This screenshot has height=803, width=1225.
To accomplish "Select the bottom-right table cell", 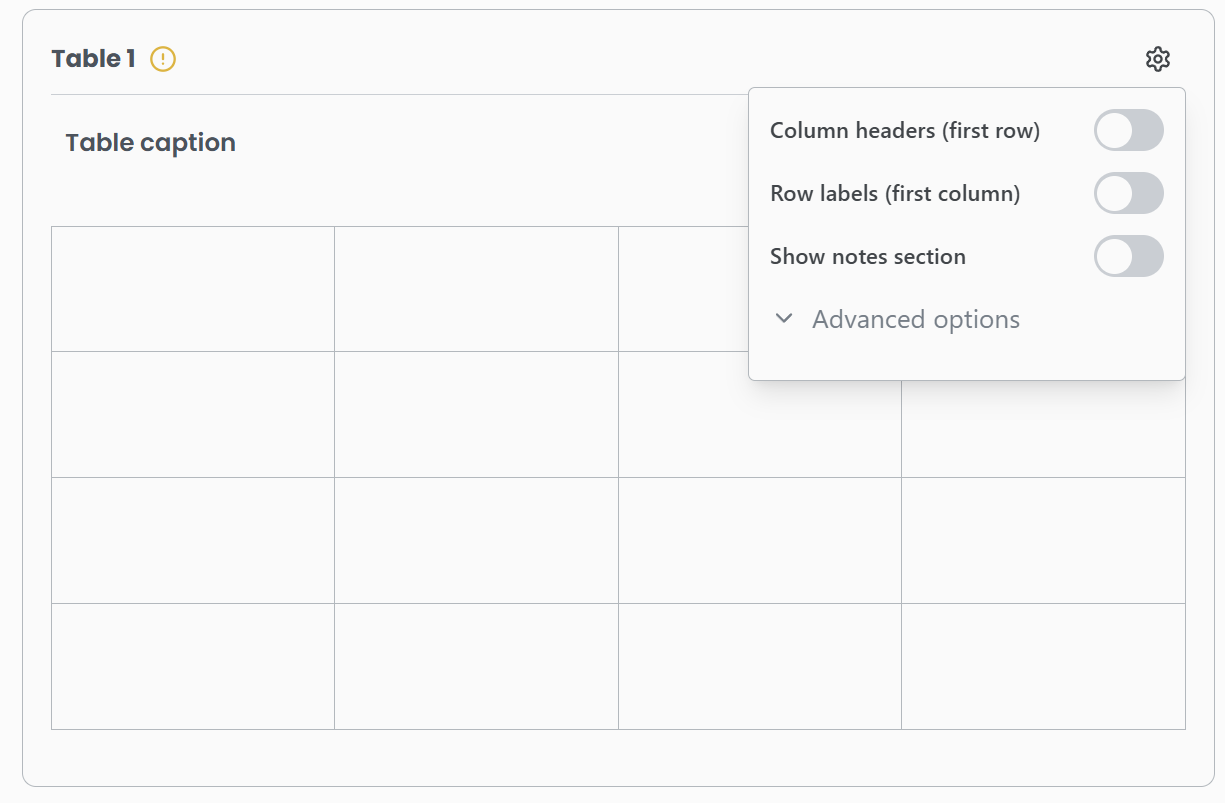I will pos(1043,666).
